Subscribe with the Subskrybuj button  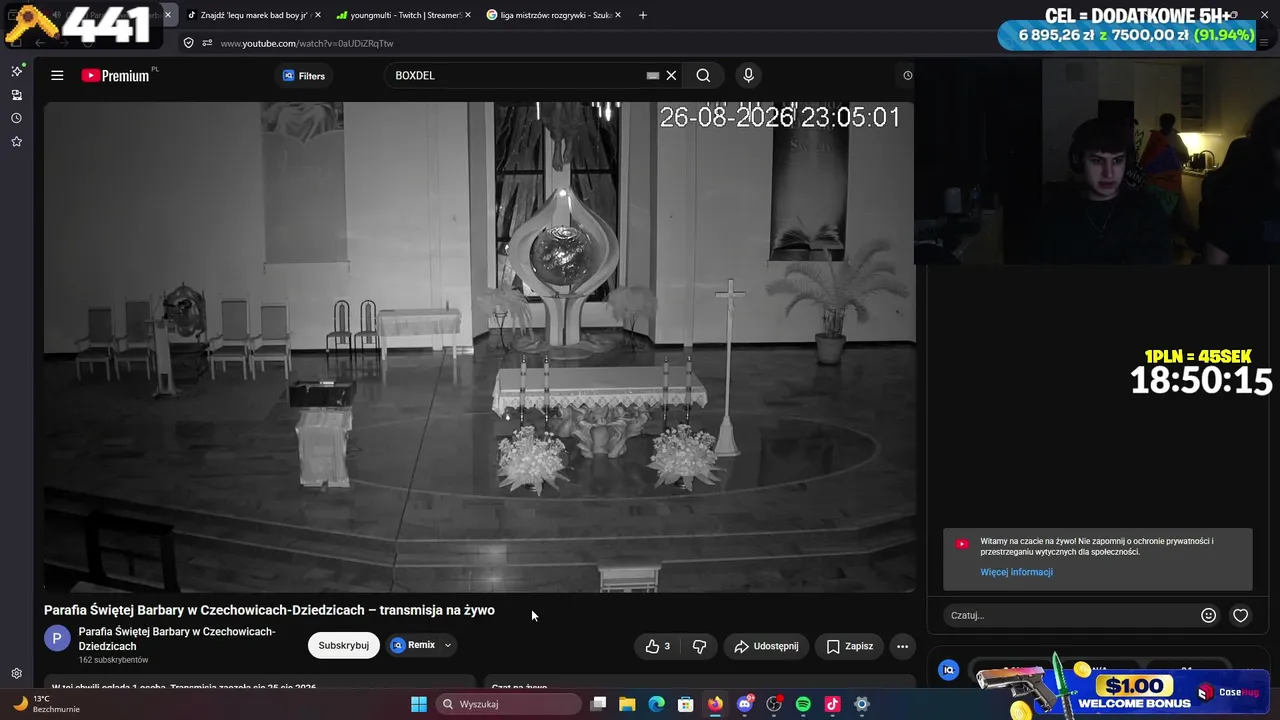point(344,645)
